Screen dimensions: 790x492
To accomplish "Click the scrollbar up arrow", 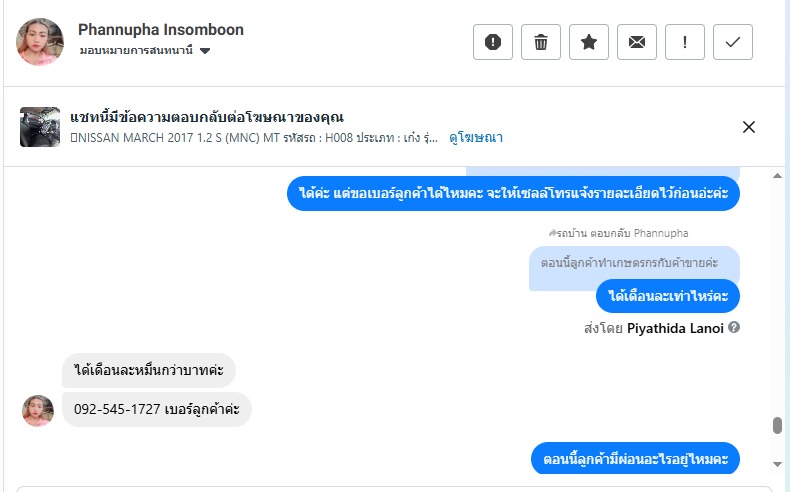I will 777,174.
